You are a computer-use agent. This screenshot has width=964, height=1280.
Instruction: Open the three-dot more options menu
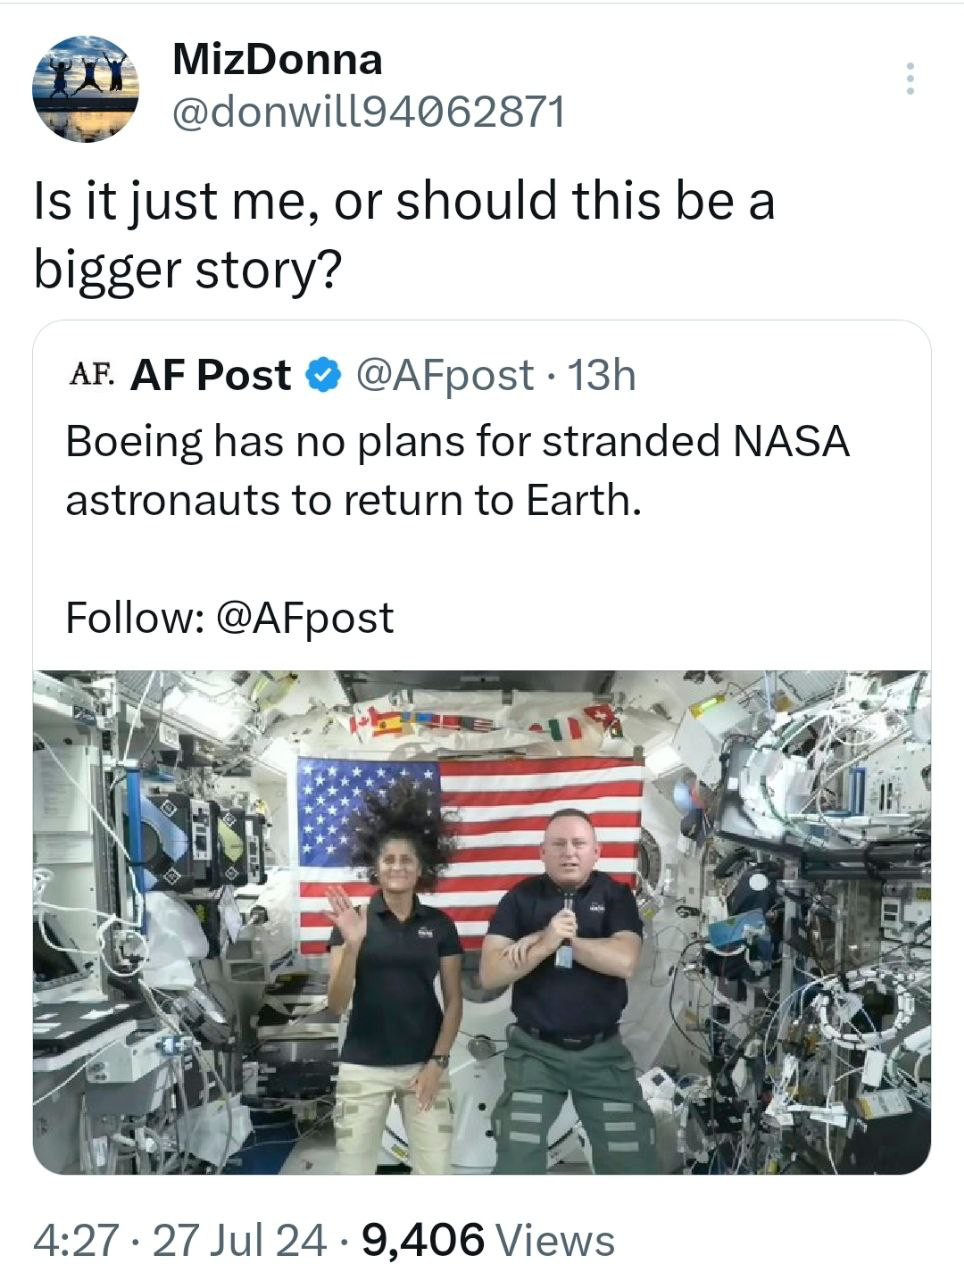coord(909,78)
